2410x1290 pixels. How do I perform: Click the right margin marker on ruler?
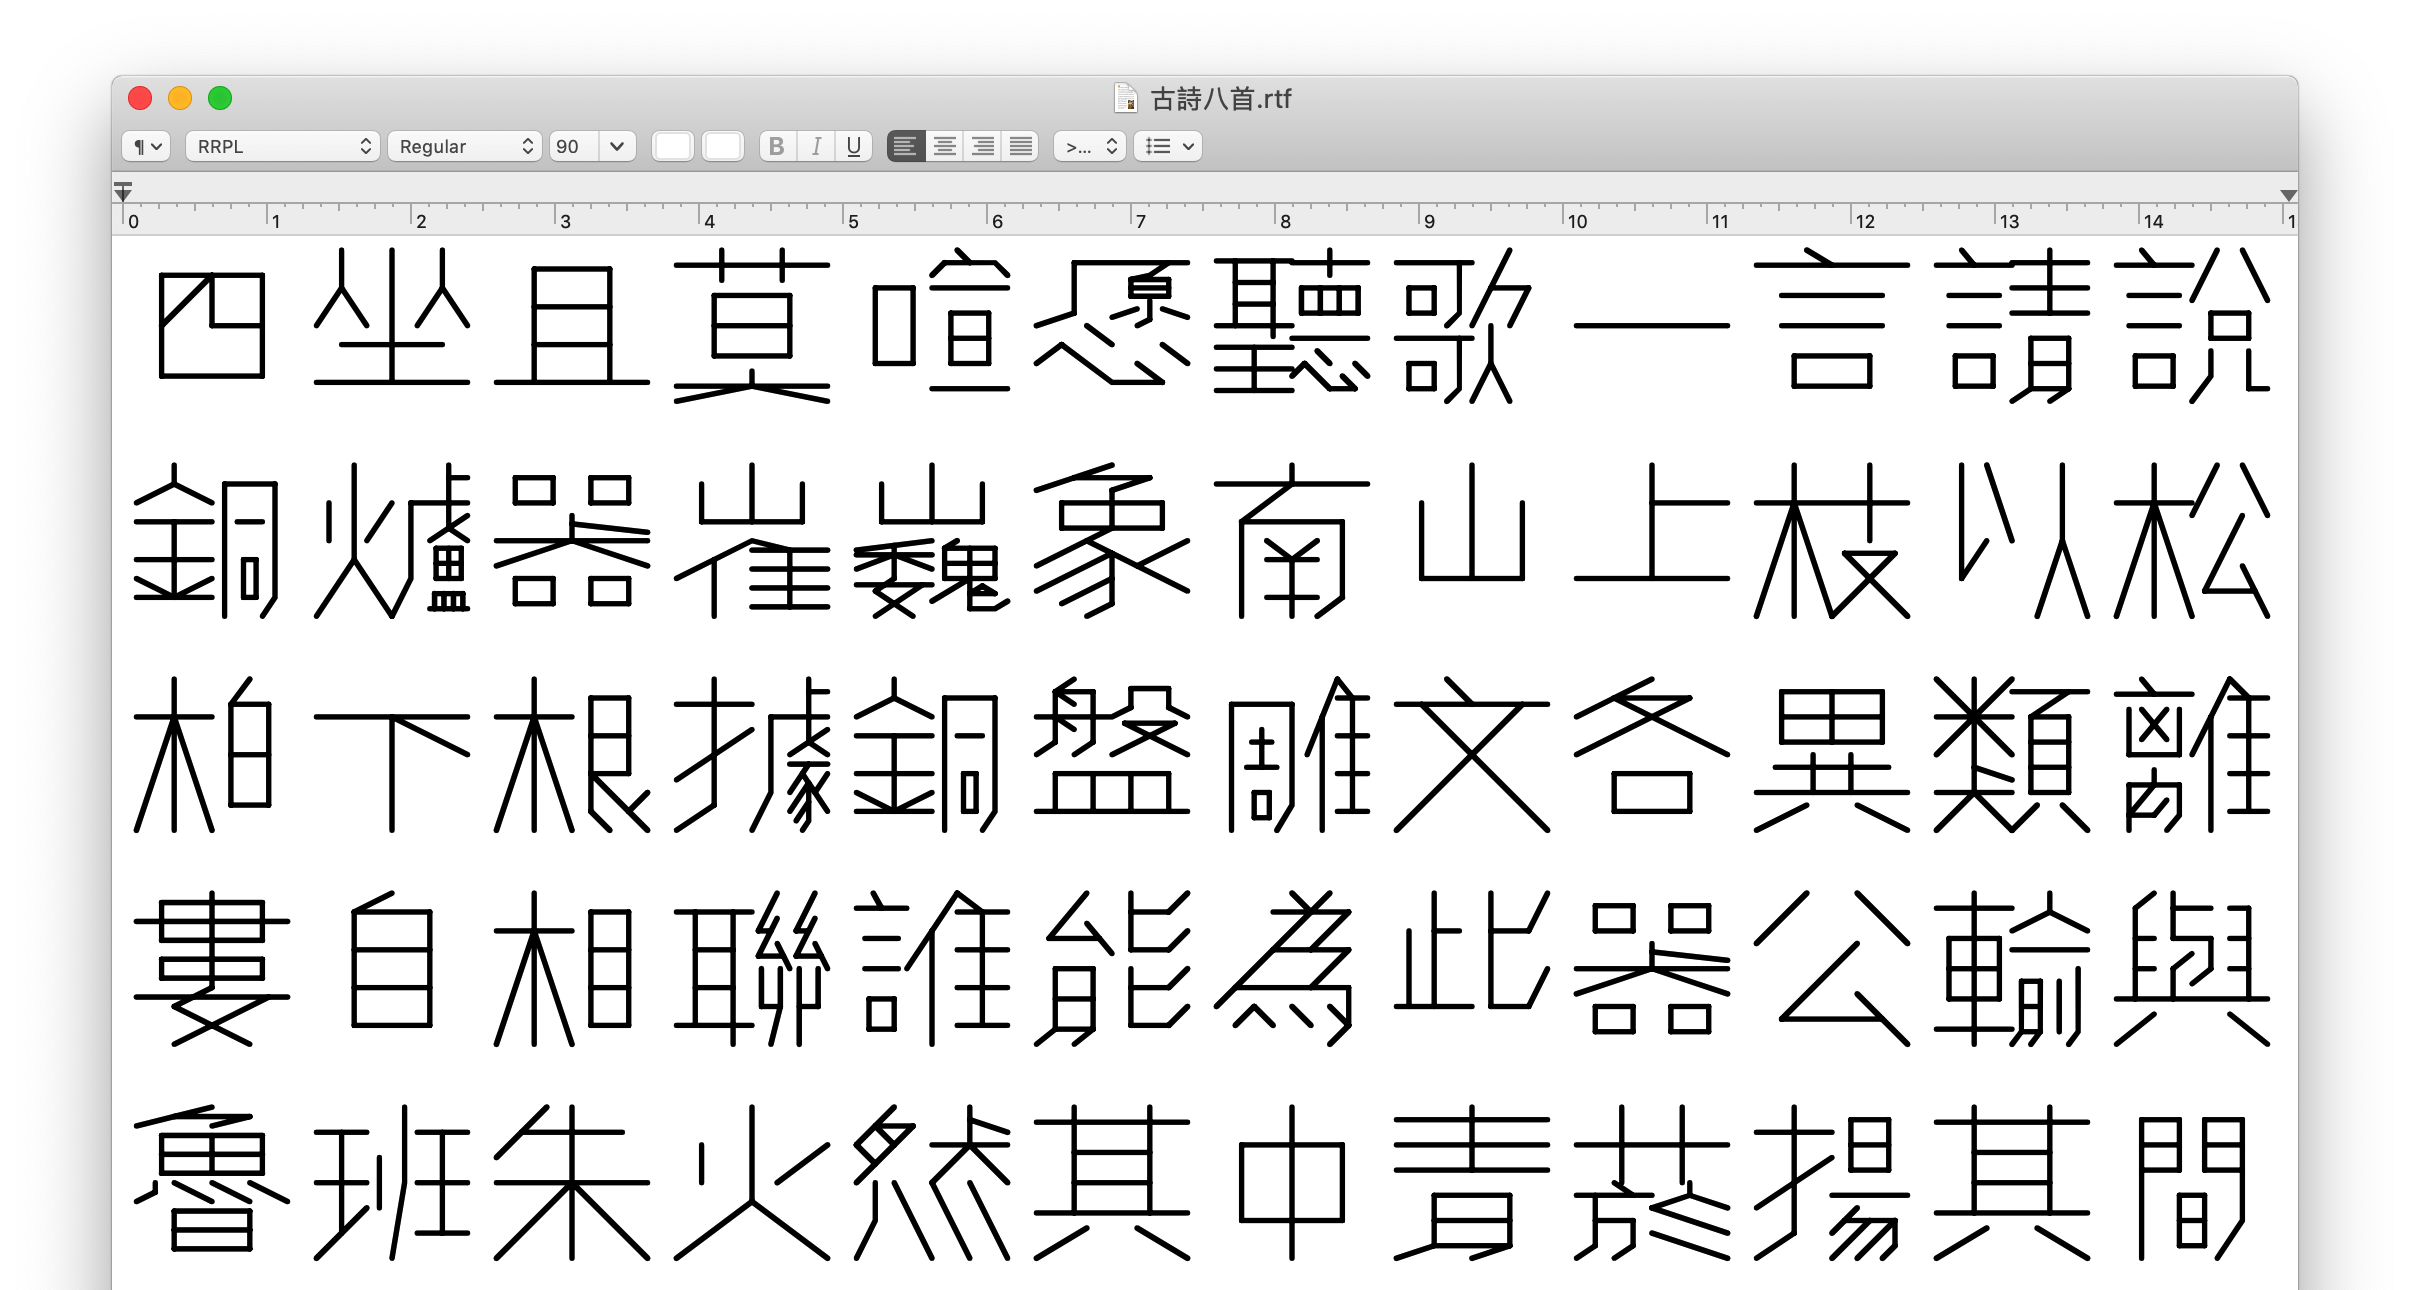tap(2288, 195)
